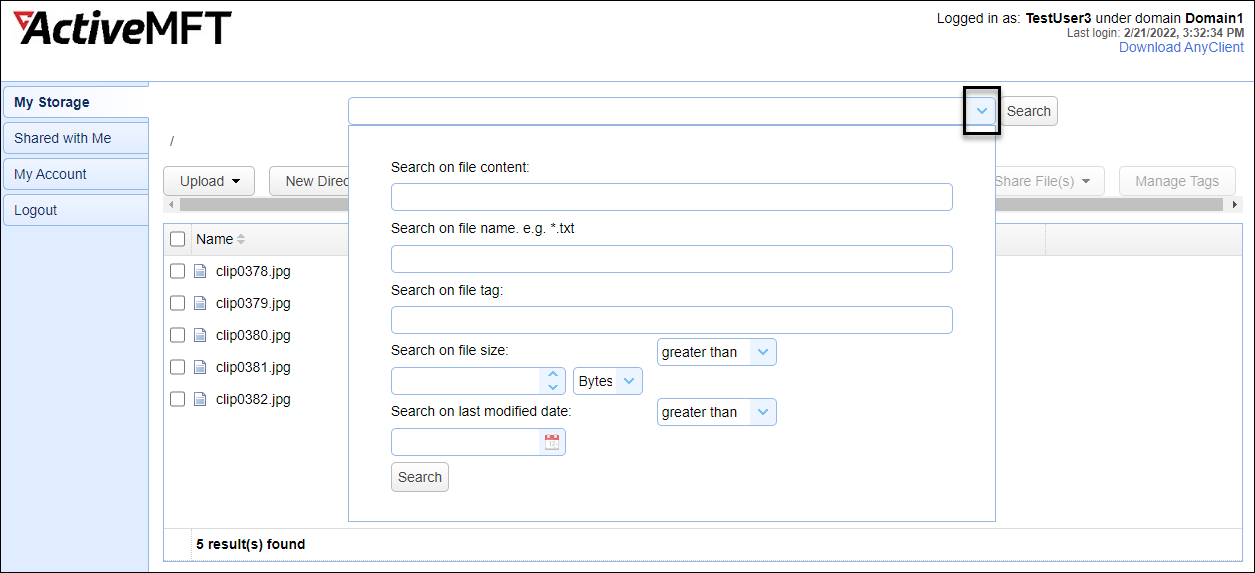Focus the Search on file name field

coord(671,259)
